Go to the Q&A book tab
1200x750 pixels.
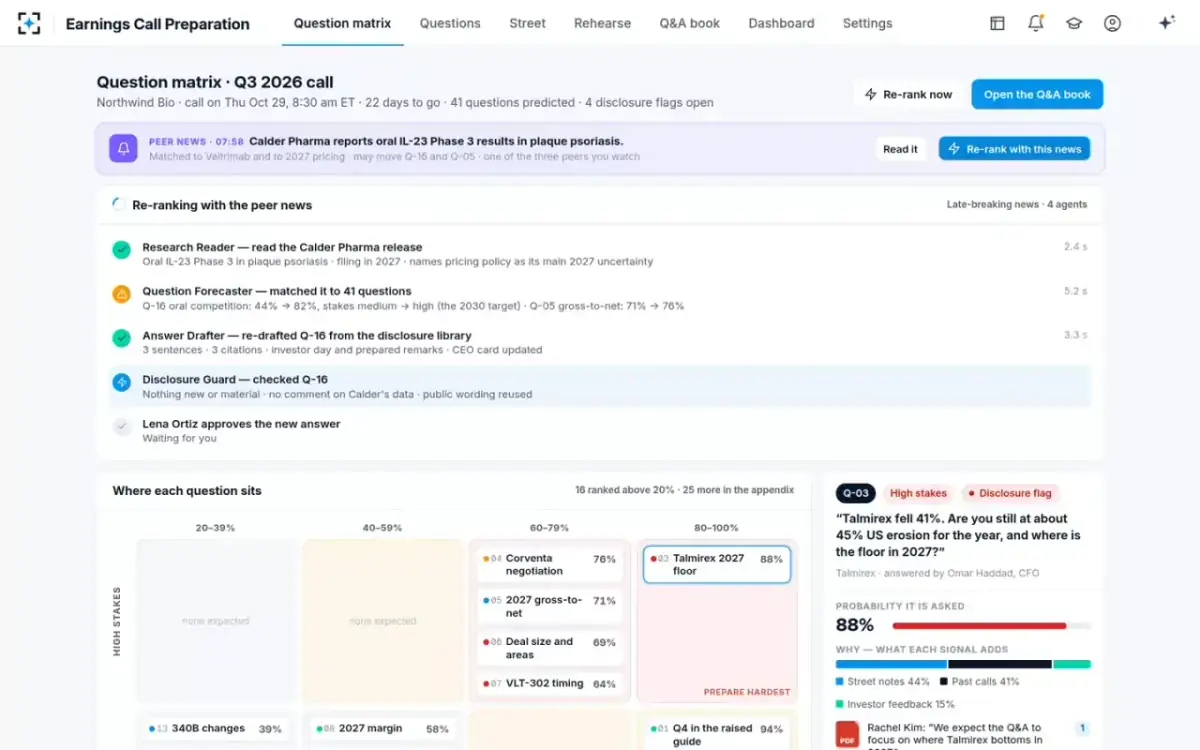[690, 23]
